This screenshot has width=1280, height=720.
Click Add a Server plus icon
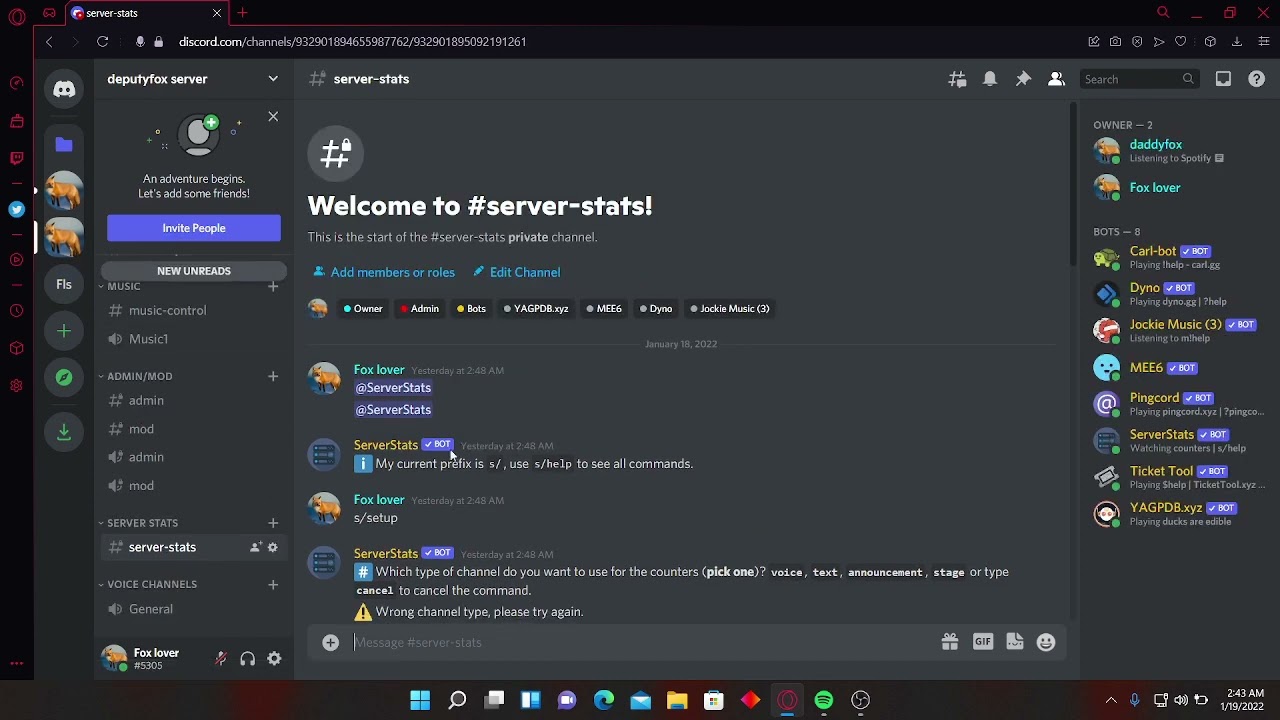pos(64,331)
